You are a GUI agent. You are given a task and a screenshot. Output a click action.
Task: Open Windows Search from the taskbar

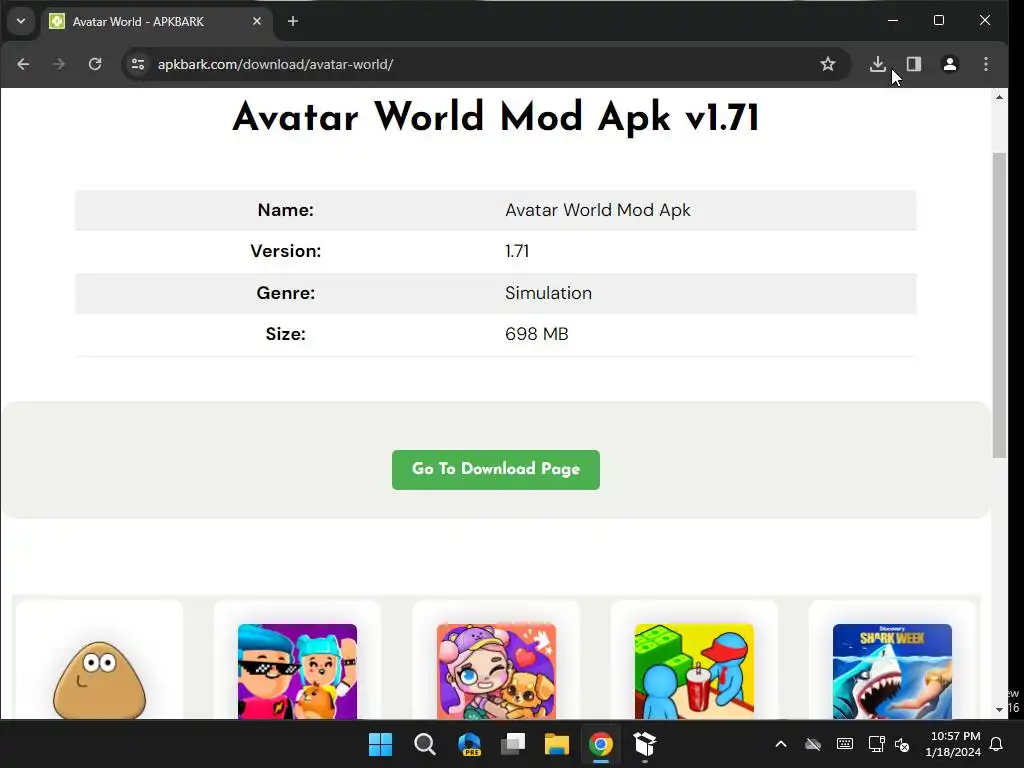tap(424, 744)
